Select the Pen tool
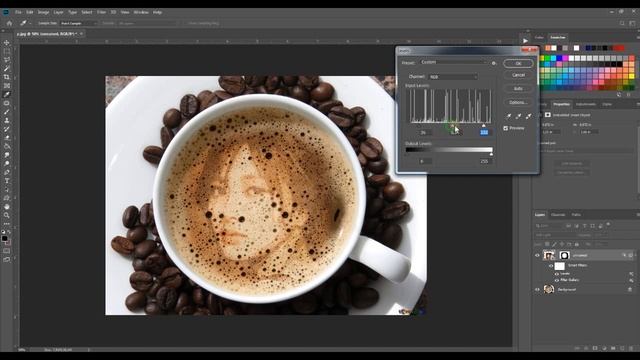Screen dimensions: 640x360 (7, 172)
